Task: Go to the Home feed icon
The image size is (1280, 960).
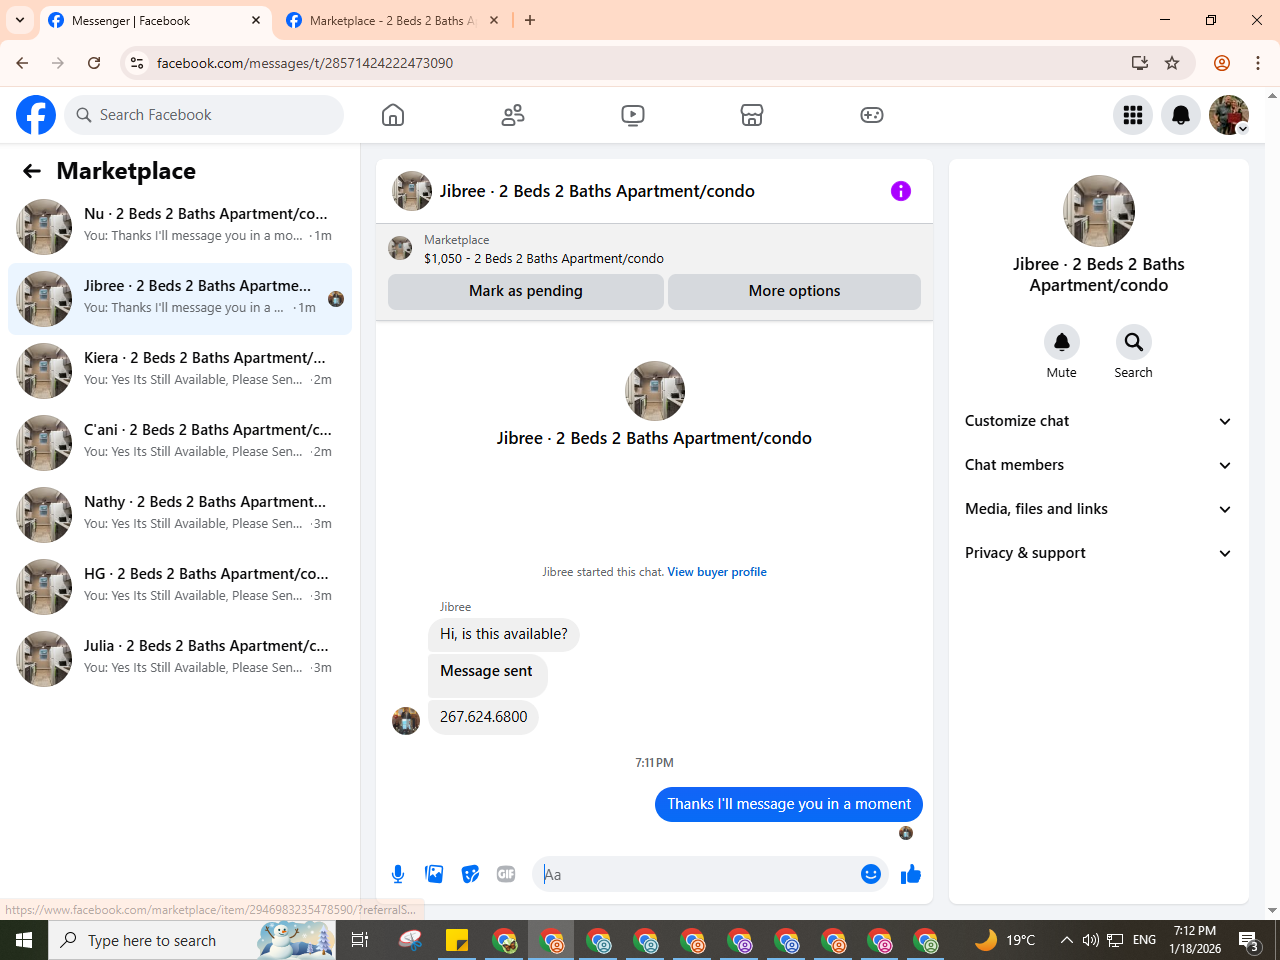Action: pos(393,115)
